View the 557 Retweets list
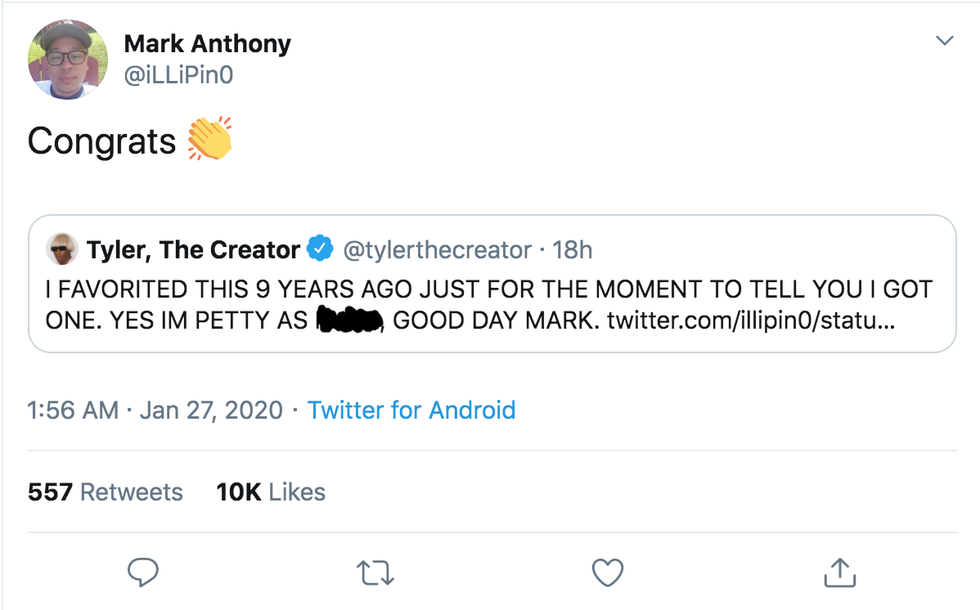The image size is (980, 610). pyautogui.click(x=105, y=492)
